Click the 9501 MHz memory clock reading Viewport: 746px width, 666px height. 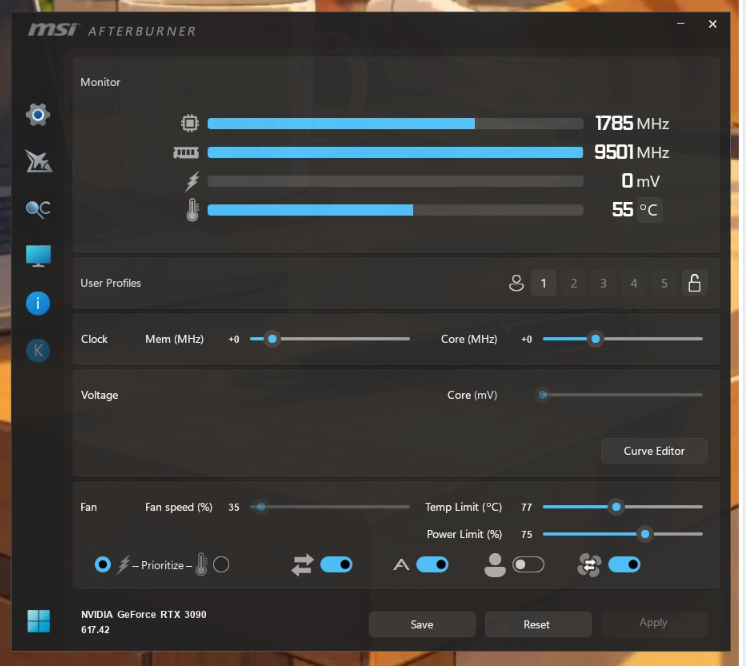(632, 153)
